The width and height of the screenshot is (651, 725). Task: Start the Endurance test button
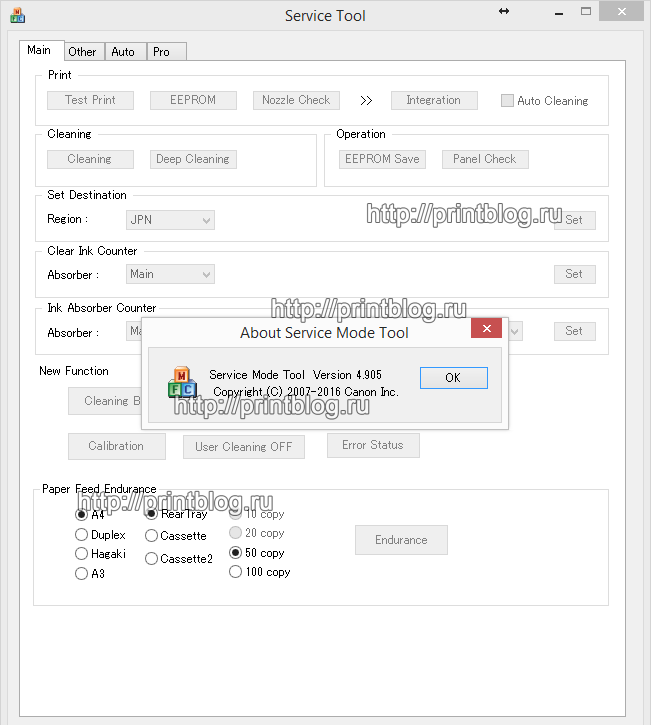(x=401, y=540)
